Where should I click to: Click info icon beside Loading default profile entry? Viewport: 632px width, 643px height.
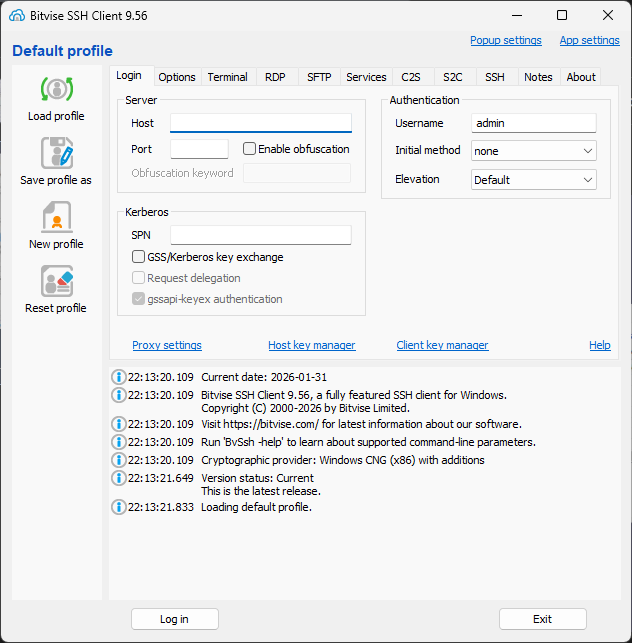click(119, 507)
